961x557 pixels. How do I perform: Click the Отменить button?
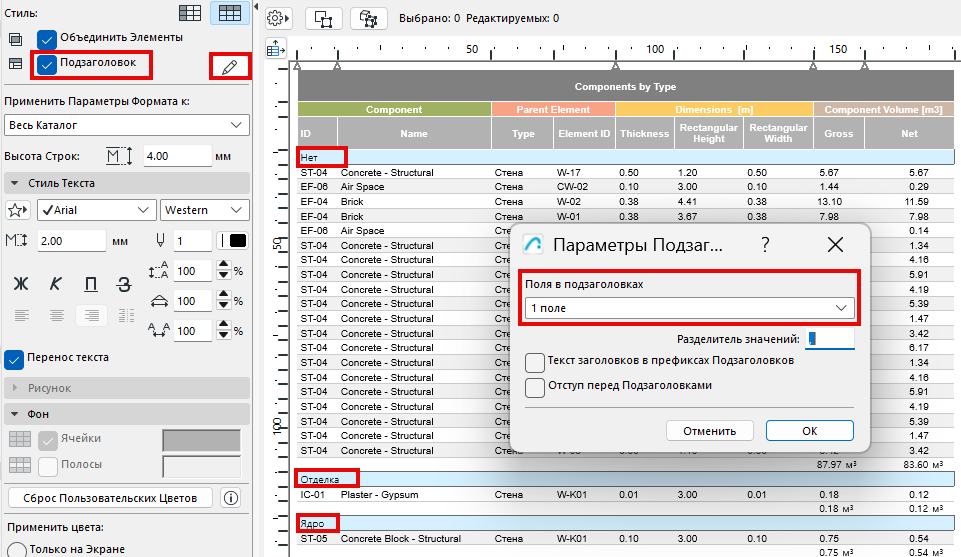click(x=709, y=431)
